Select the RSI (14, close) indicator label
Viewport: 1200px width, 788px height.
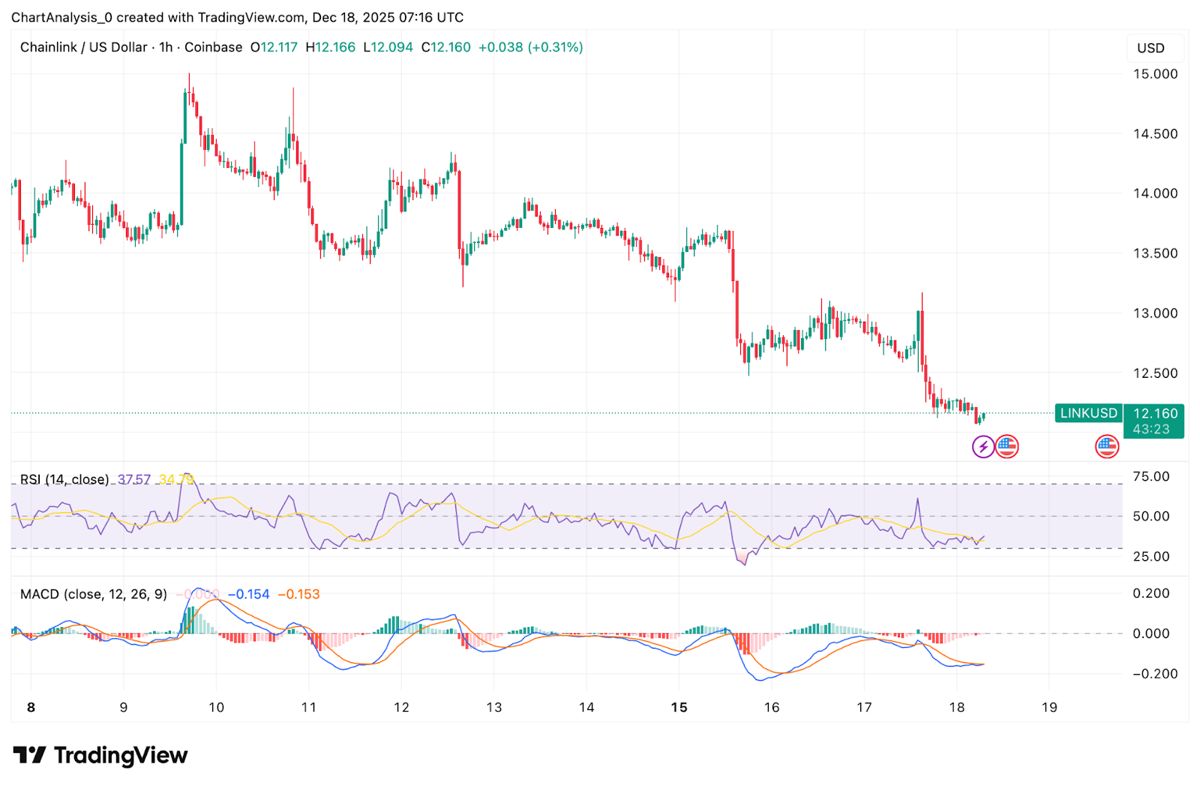(x=64, y=479)
